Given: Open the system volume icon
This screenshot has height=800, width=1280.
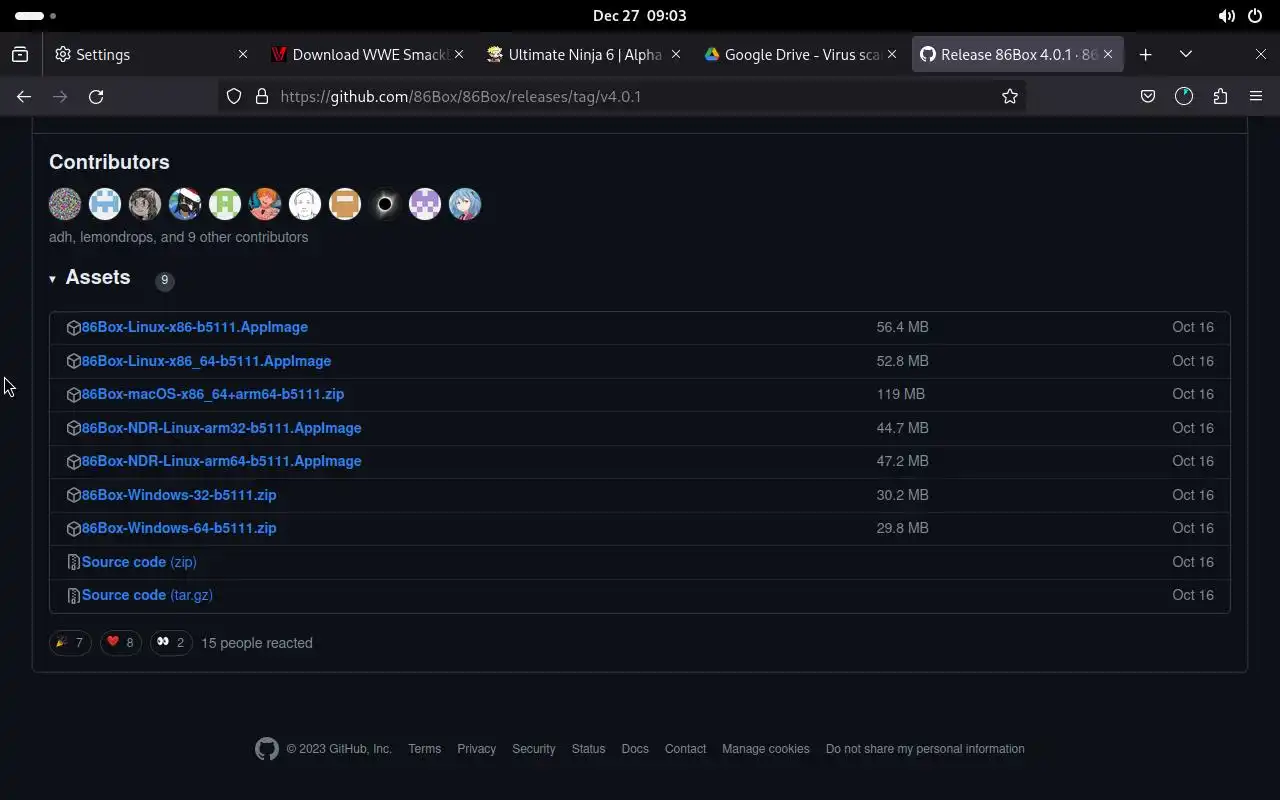Looking at the screenshot, I should (x=1226, y=16).
